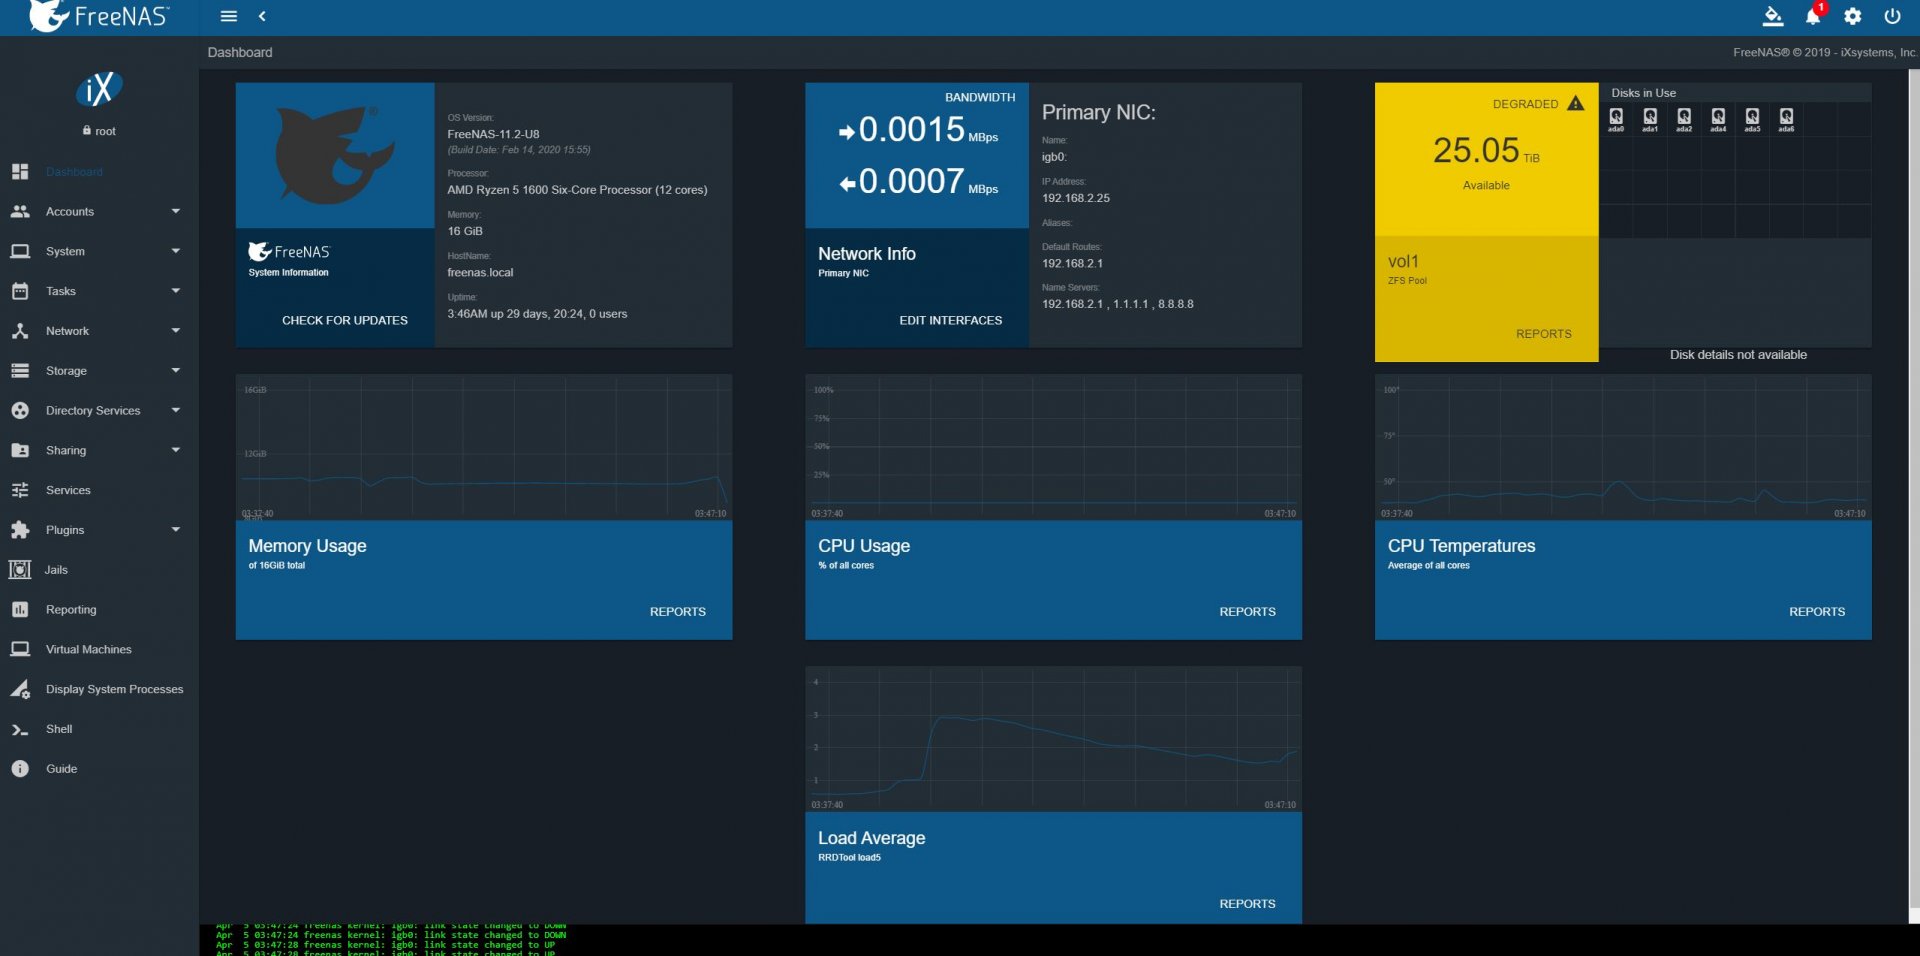Click EDIT INTERFACES button
Viewport: 1920px width, 956px height.
pos(950,320)
